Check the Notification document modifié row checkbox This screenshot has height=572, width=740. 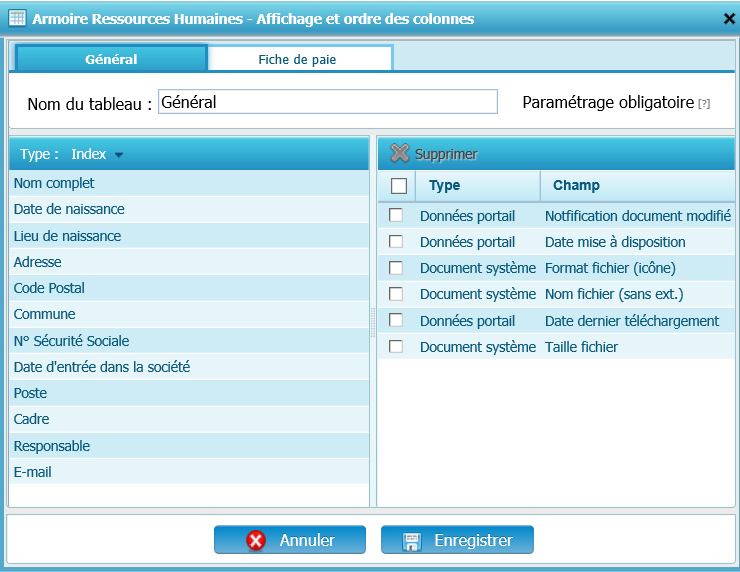click(x=396, y=215)
